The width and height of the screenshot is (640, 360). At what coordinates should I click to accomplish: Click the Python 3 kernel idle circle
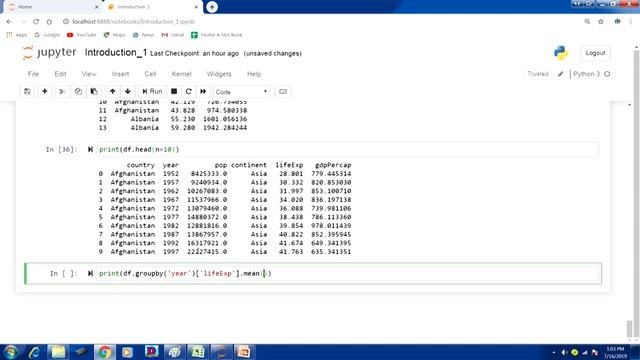pyautogui.click(x=607, y=74)
